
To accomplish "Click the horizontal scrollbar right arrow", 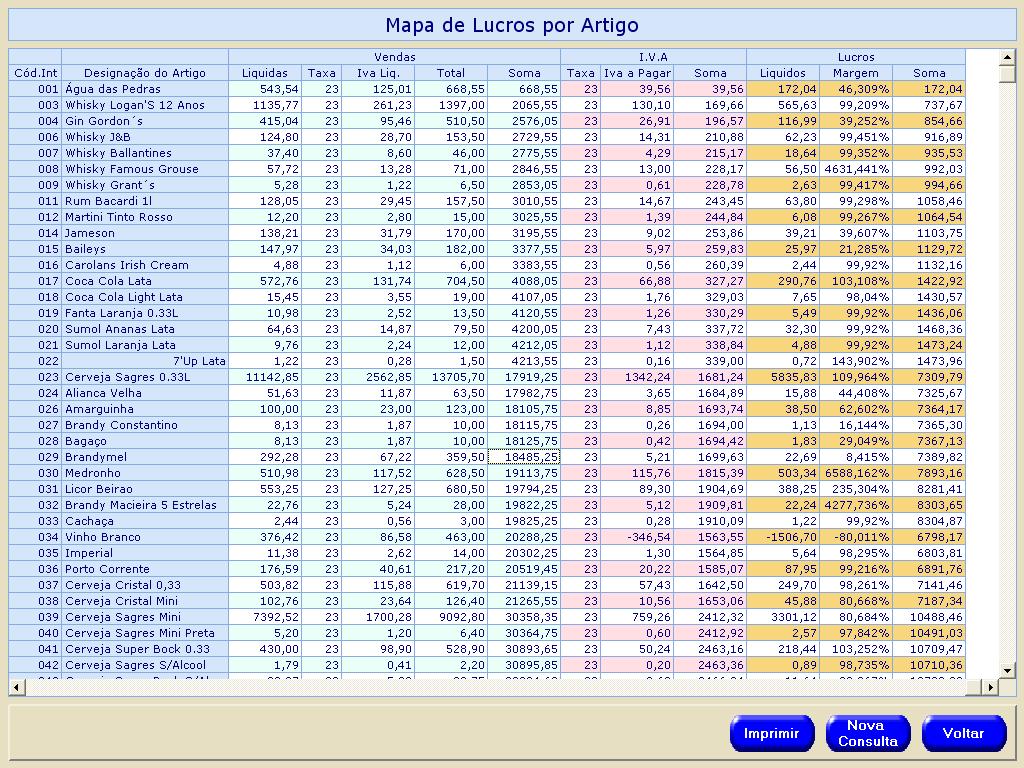I will click(990, 687).
